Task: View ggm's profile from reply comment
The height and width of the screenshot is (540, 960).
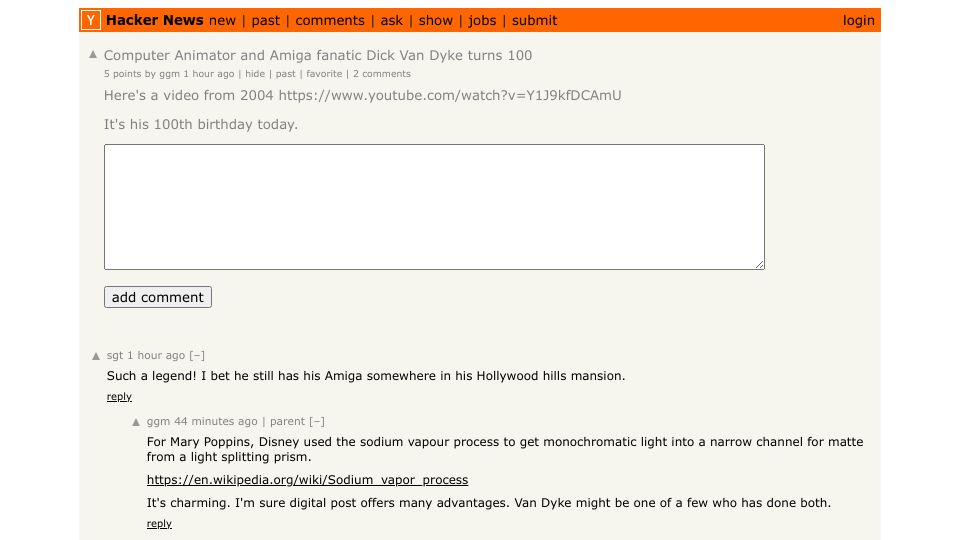Action: 158,421
